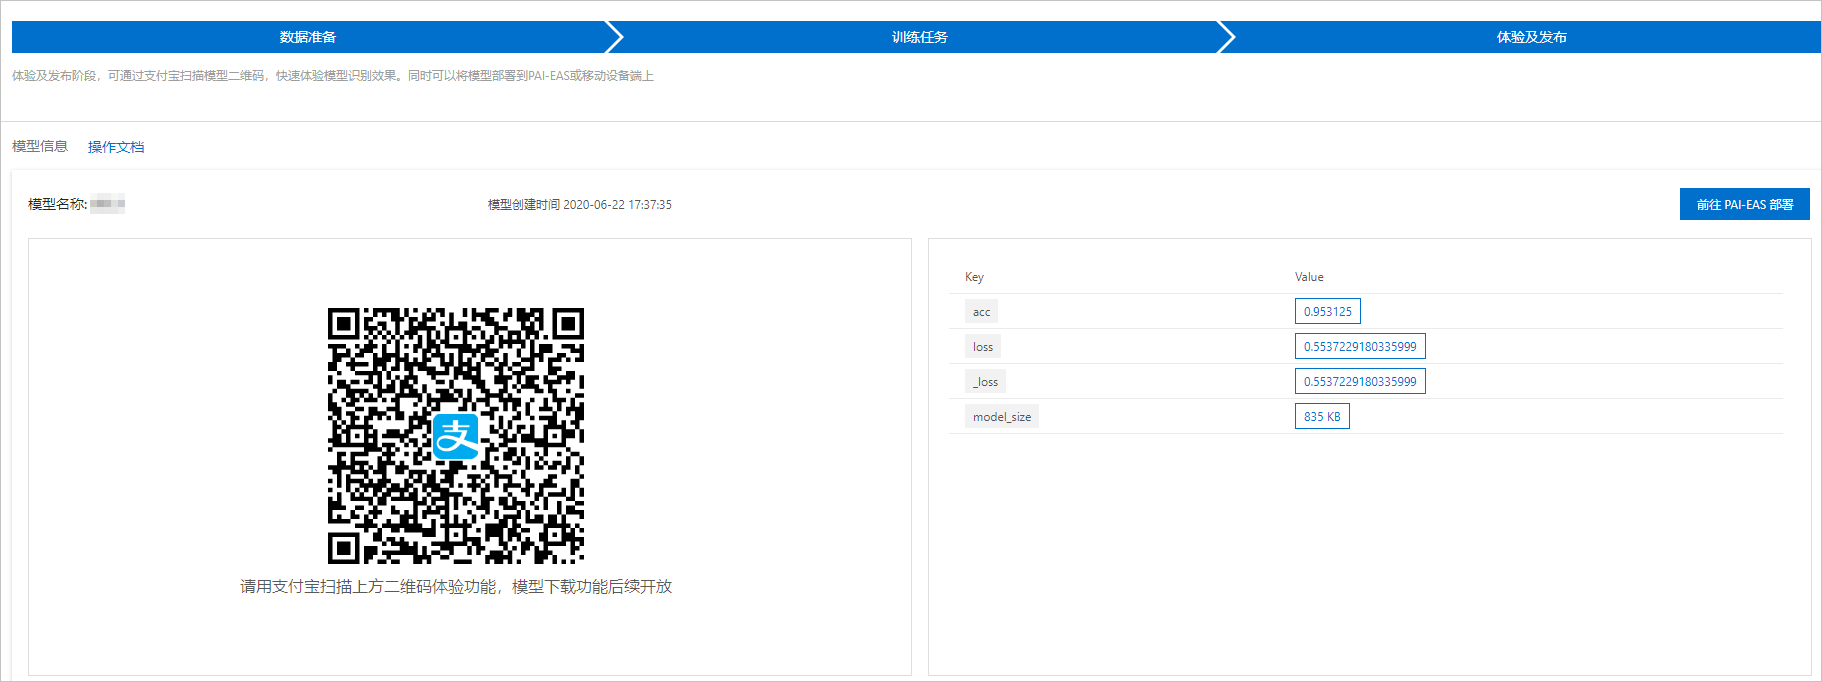Select the _loss value box

(x=1360, y=381)
